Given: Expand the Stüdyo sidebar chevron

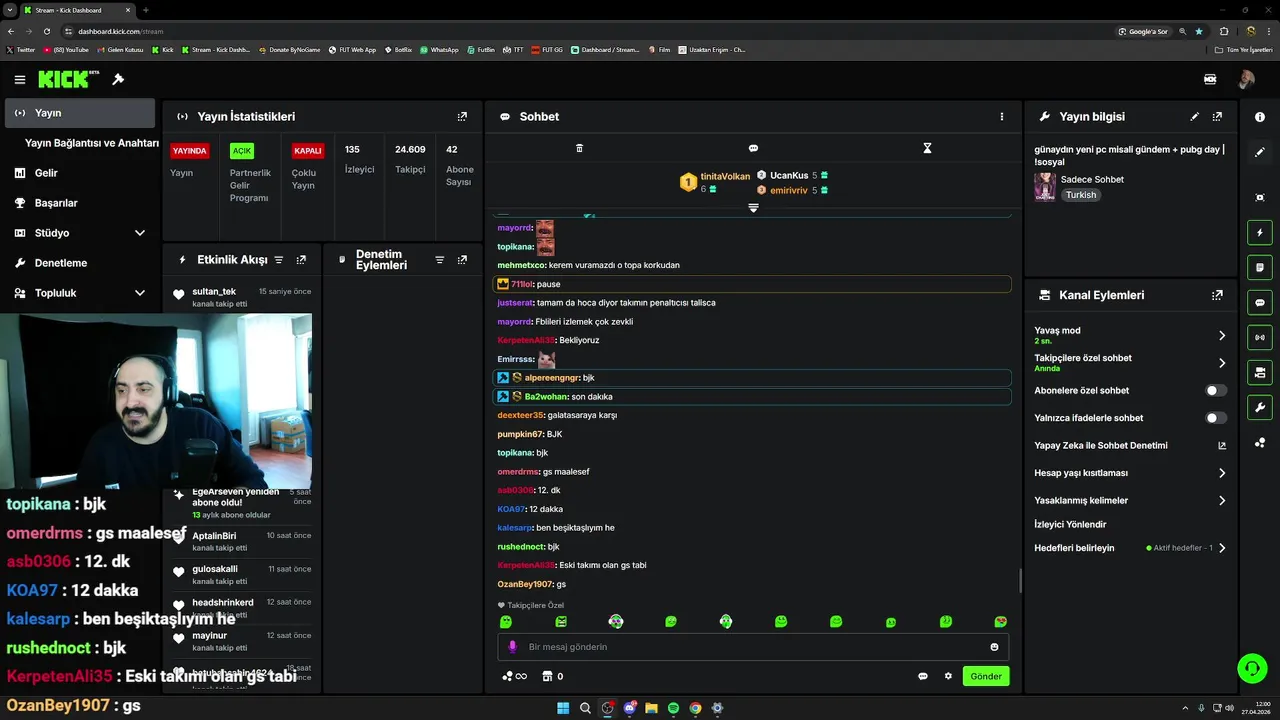Looking at the screenshot, I should coord(140,233).
